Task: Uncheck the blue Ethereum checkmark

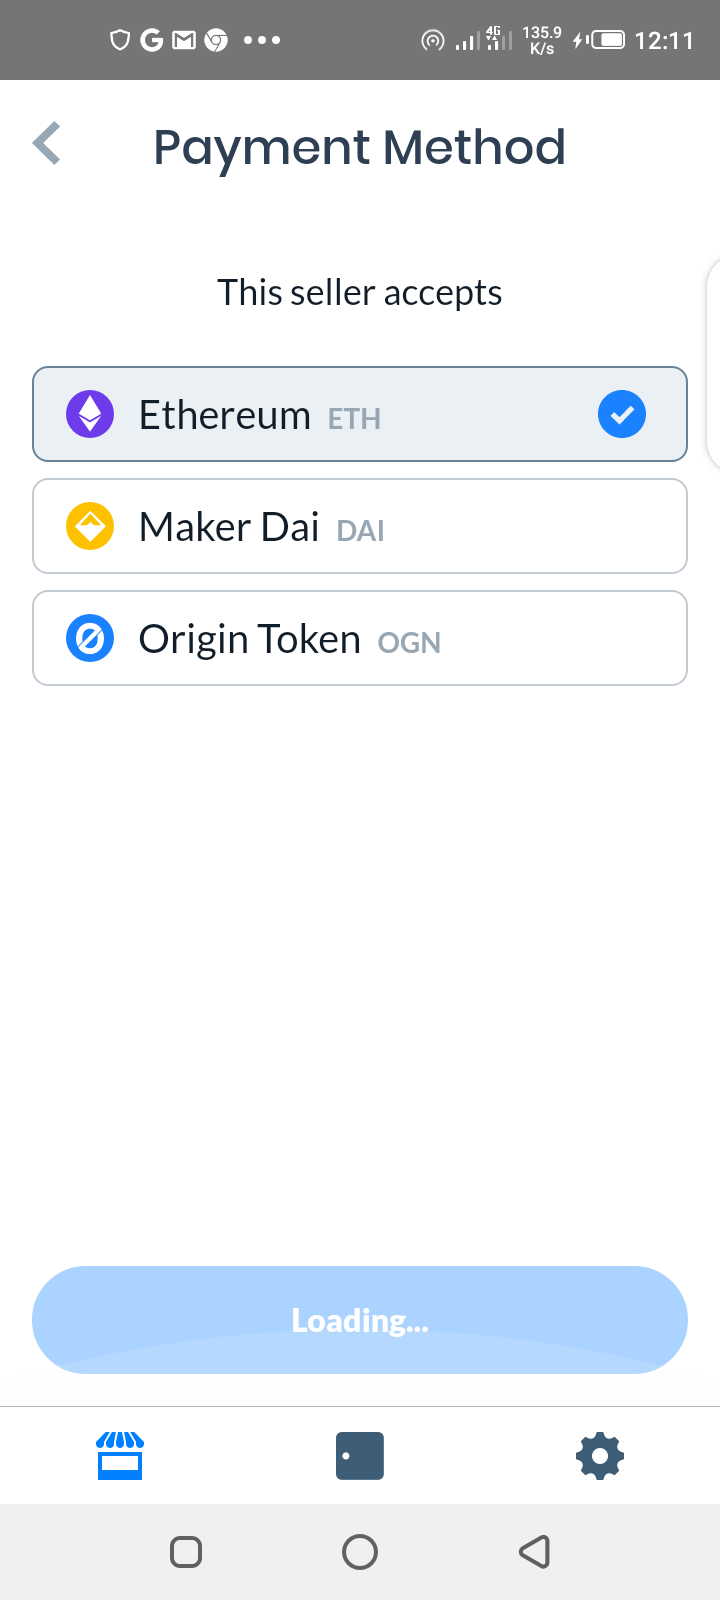Action: (x=622, y=414)
